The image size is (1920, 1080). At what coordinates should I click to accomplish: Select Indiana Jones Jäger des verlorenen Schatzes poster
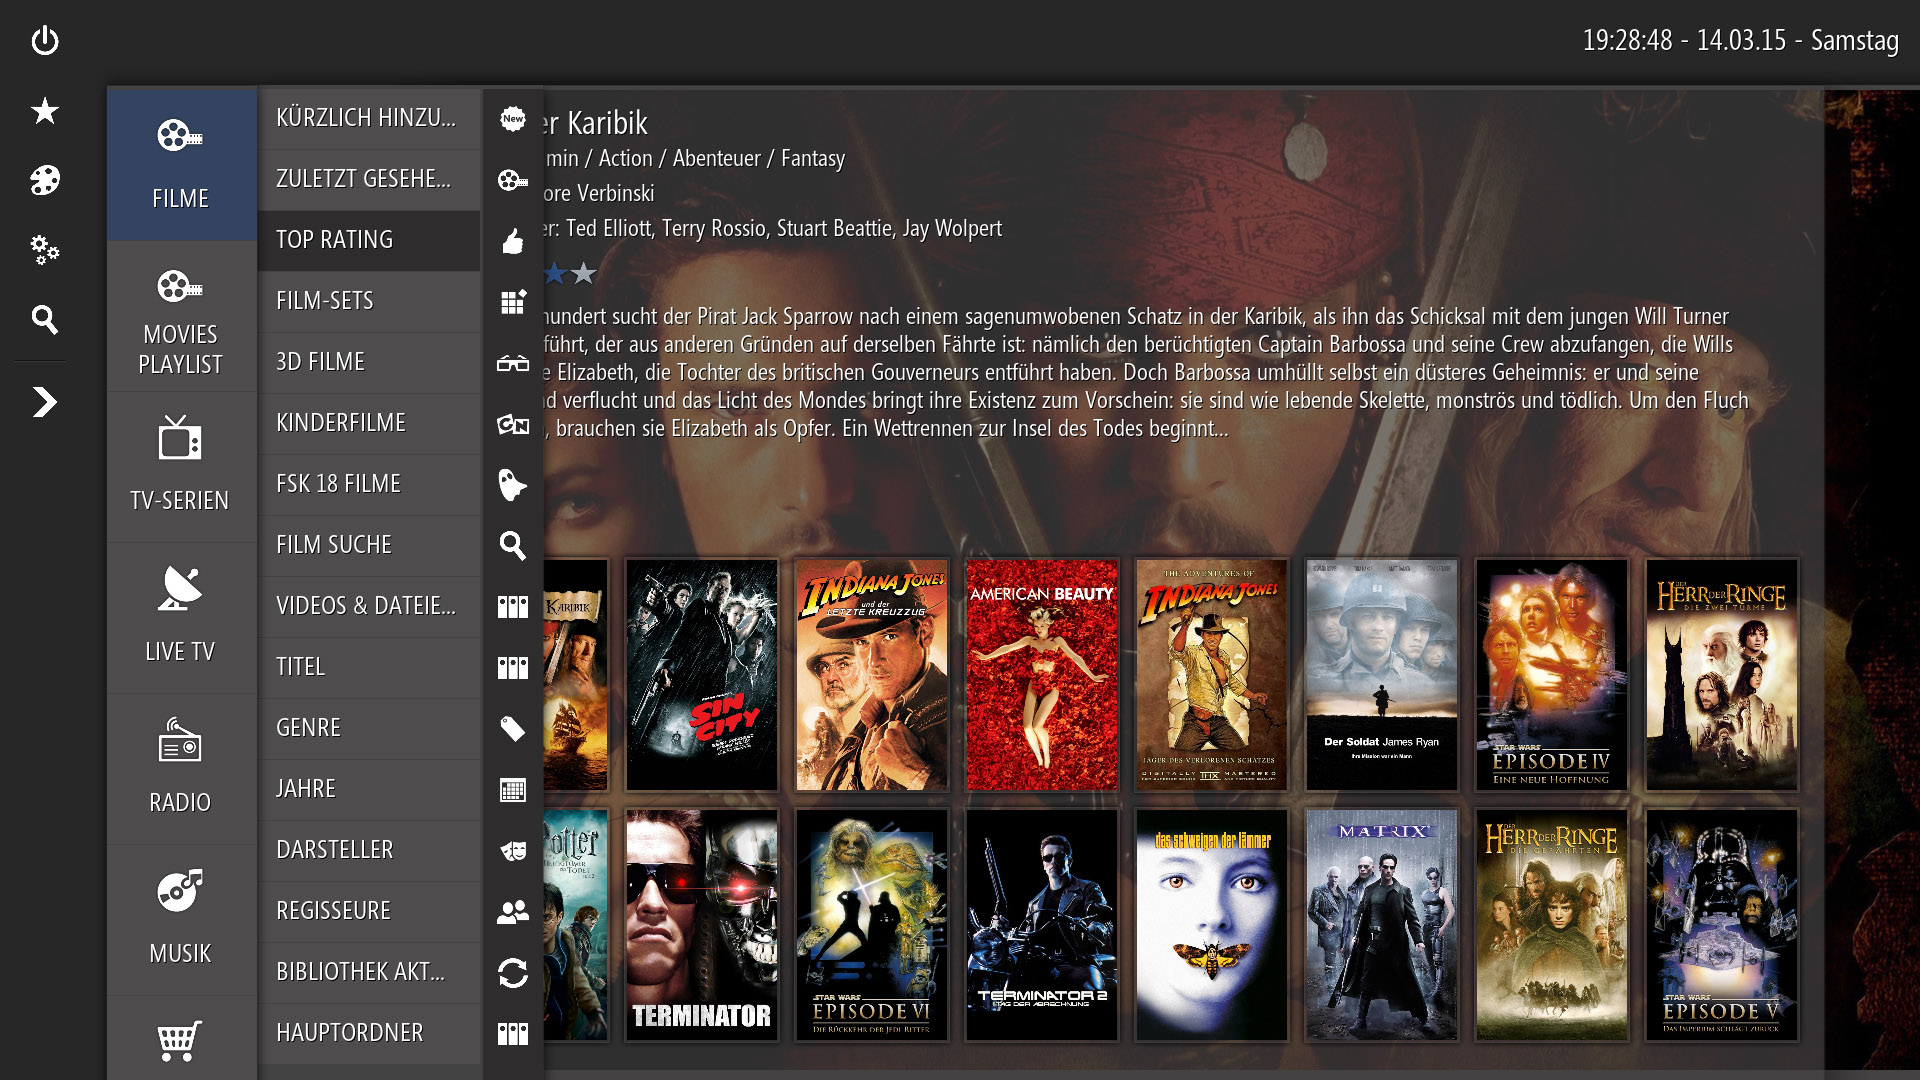(x=1212, y=675)
